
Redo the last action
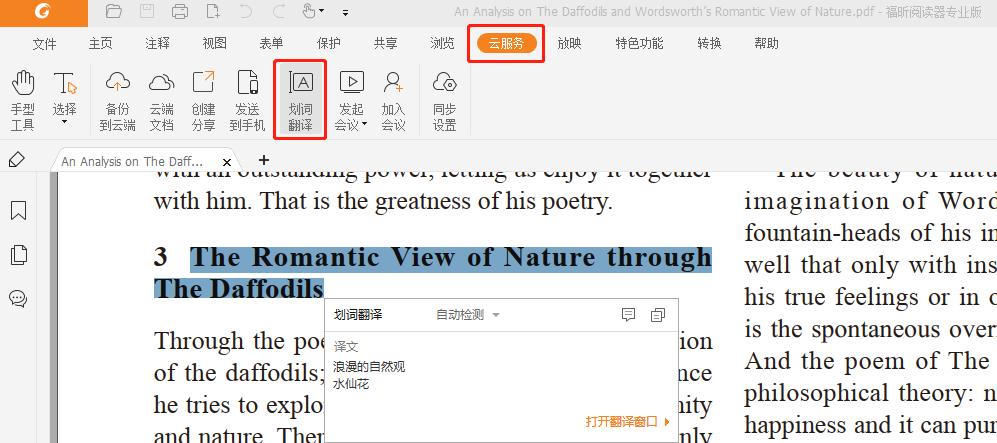[278, 11]
